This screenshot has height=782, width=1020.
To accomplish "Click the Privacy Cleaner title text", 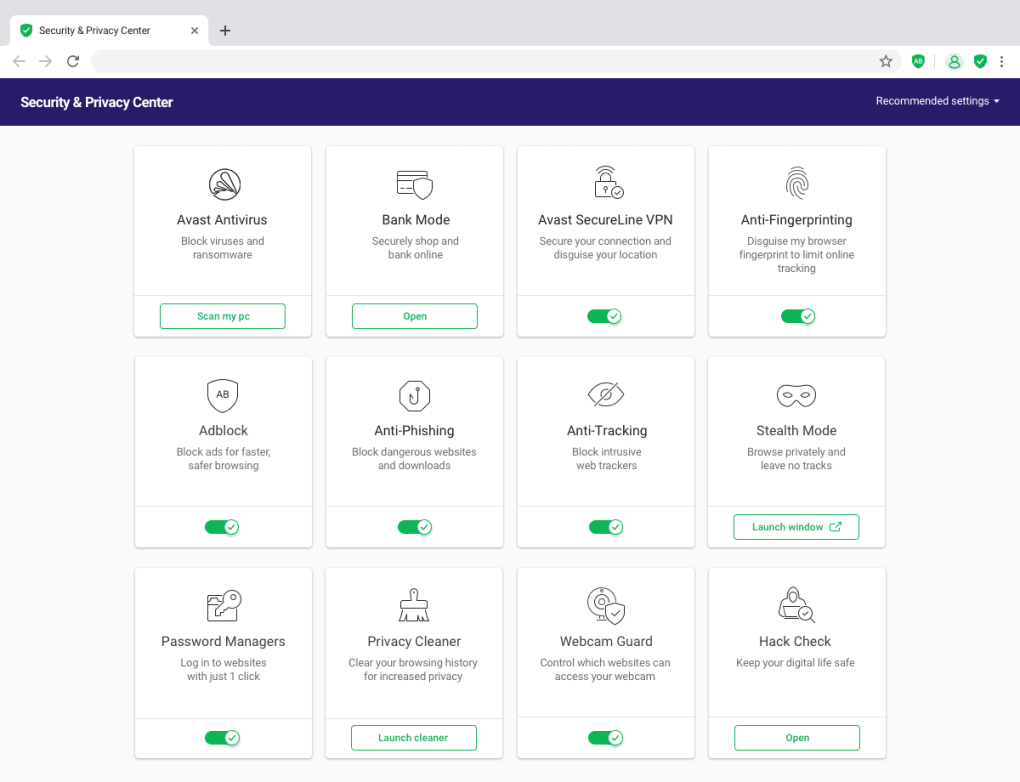I will click(414, 641).
